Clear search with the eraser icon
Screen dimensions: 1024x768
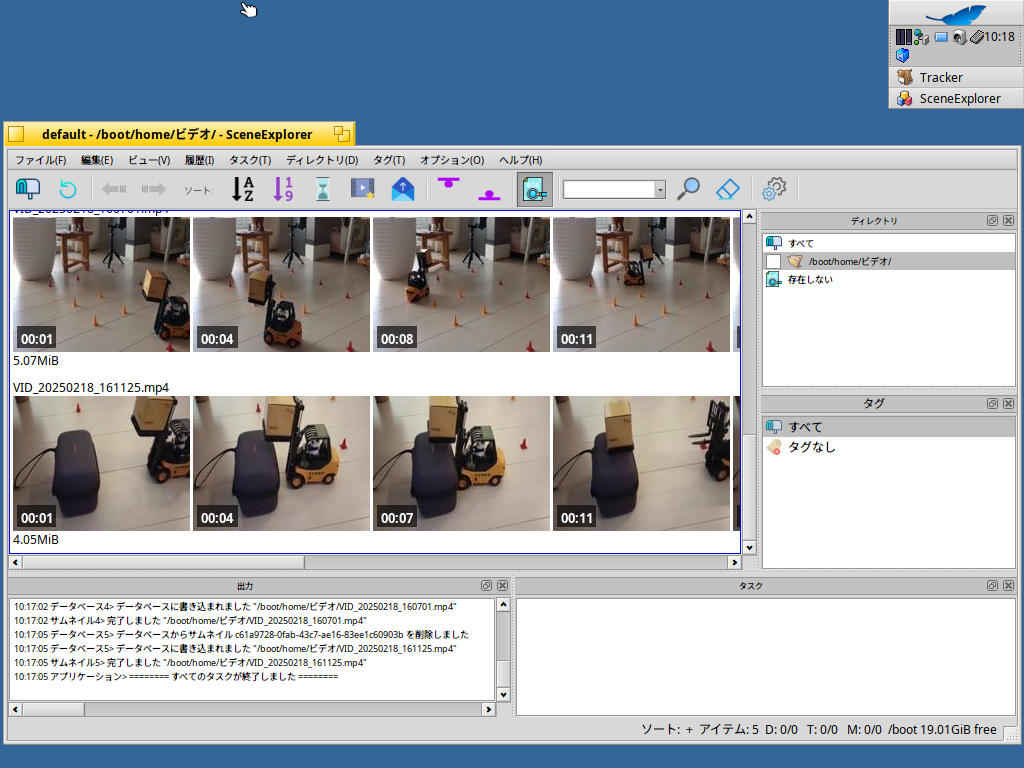pos(728,189)
